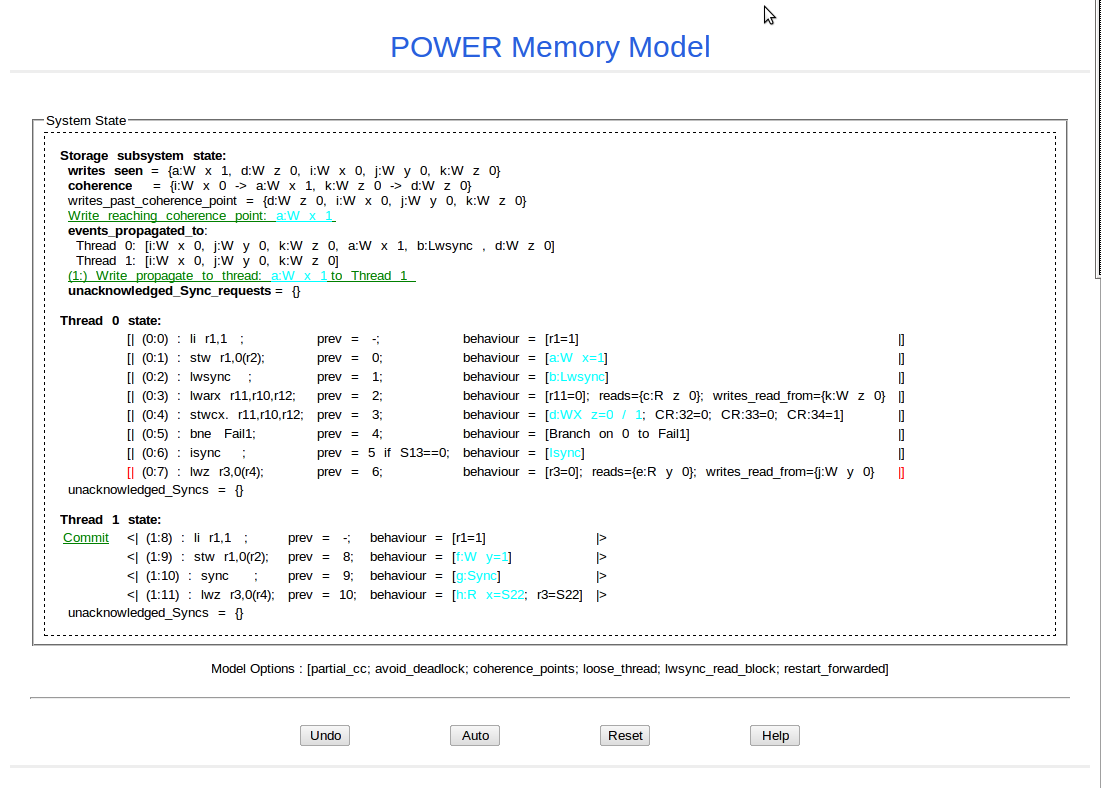
Task: Click the Commit link in Thread 1
Action: click(x=86, y=538)
